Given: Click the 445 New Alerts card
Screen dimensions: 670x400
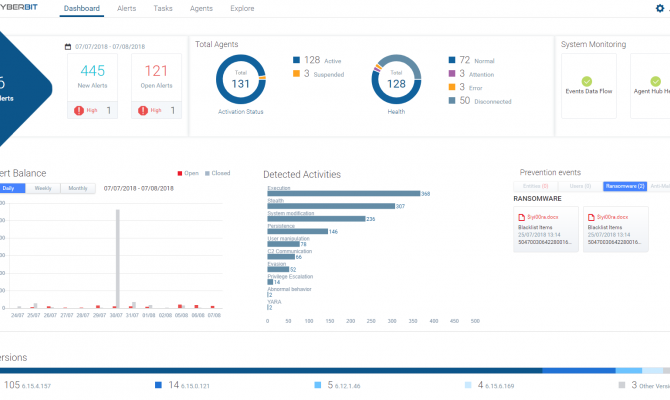Looking at the screenshot, I should [x=92, y=86].
